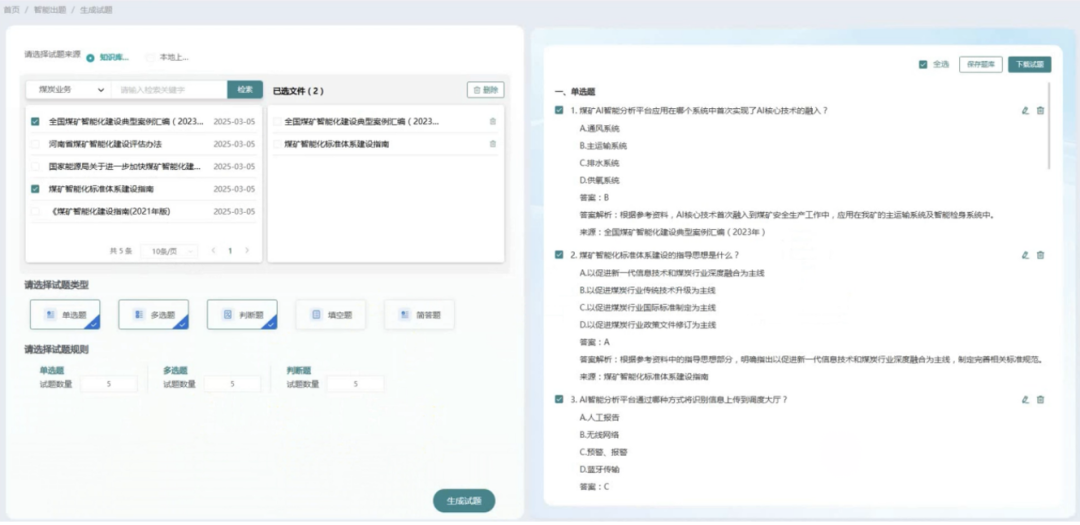Click option D.供氧系统 in question 1
The image size is (1080, 525).
(x=600, y=181)
